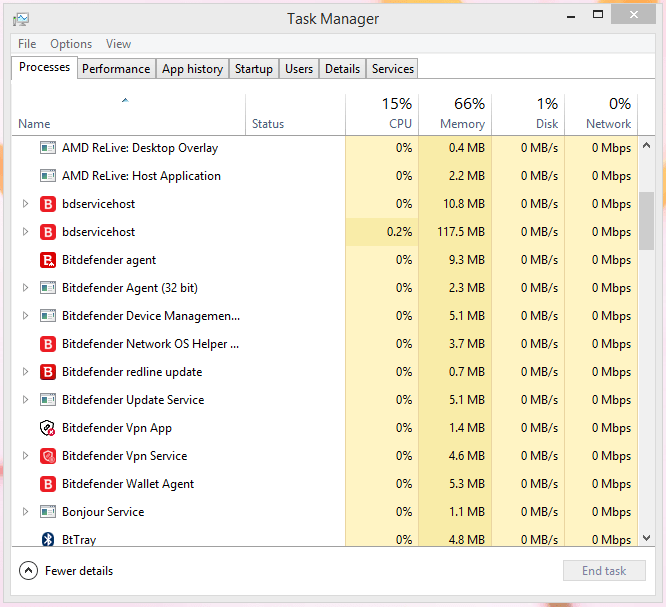Click the BtTray Bluetooth icon
The height and width of the screenshot is (607, 666).
point(48,539)
